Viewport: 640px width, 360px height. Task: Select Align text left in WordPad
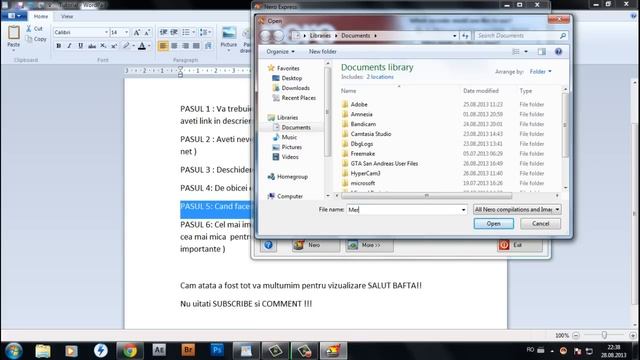coord(163,46)
